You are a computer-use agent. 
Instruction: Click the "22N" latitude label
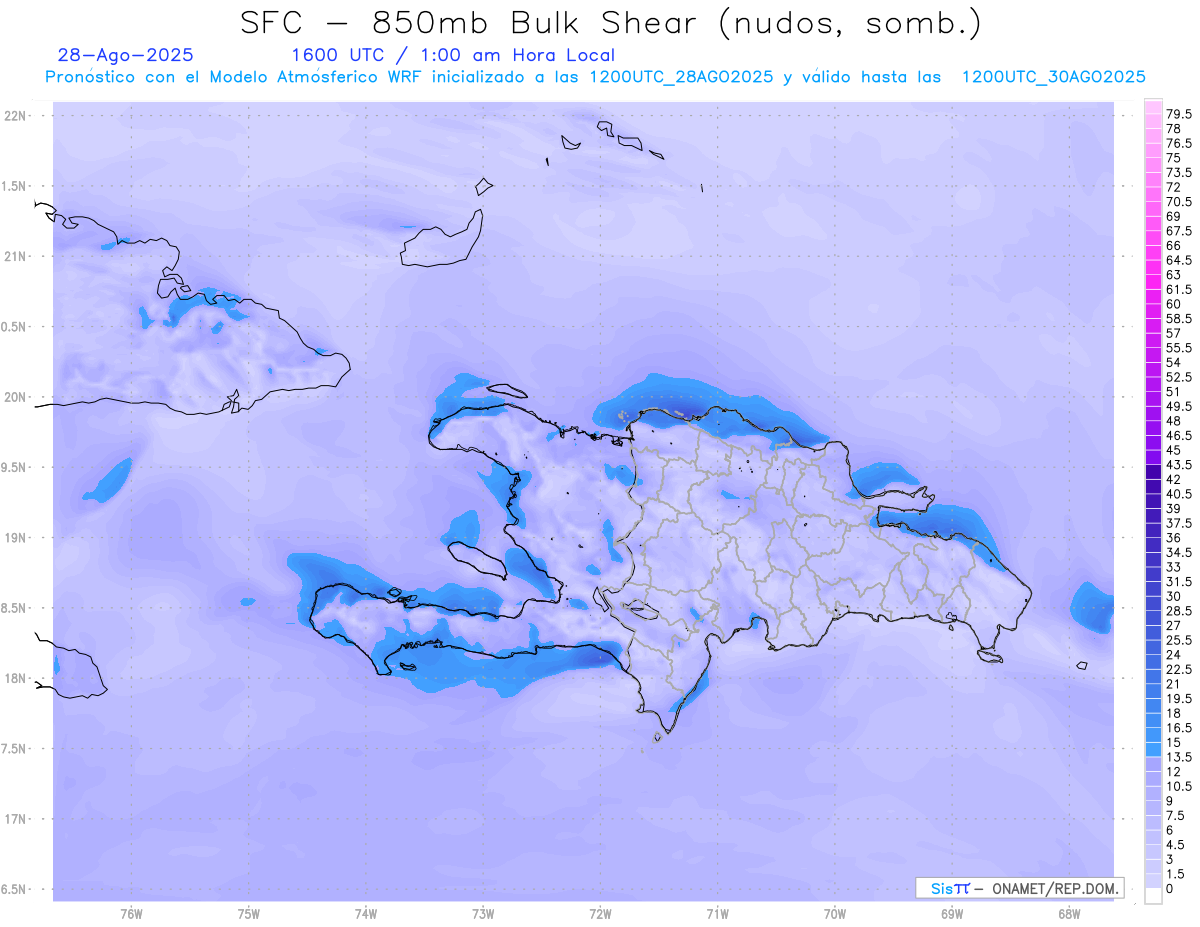click(15, 116)
